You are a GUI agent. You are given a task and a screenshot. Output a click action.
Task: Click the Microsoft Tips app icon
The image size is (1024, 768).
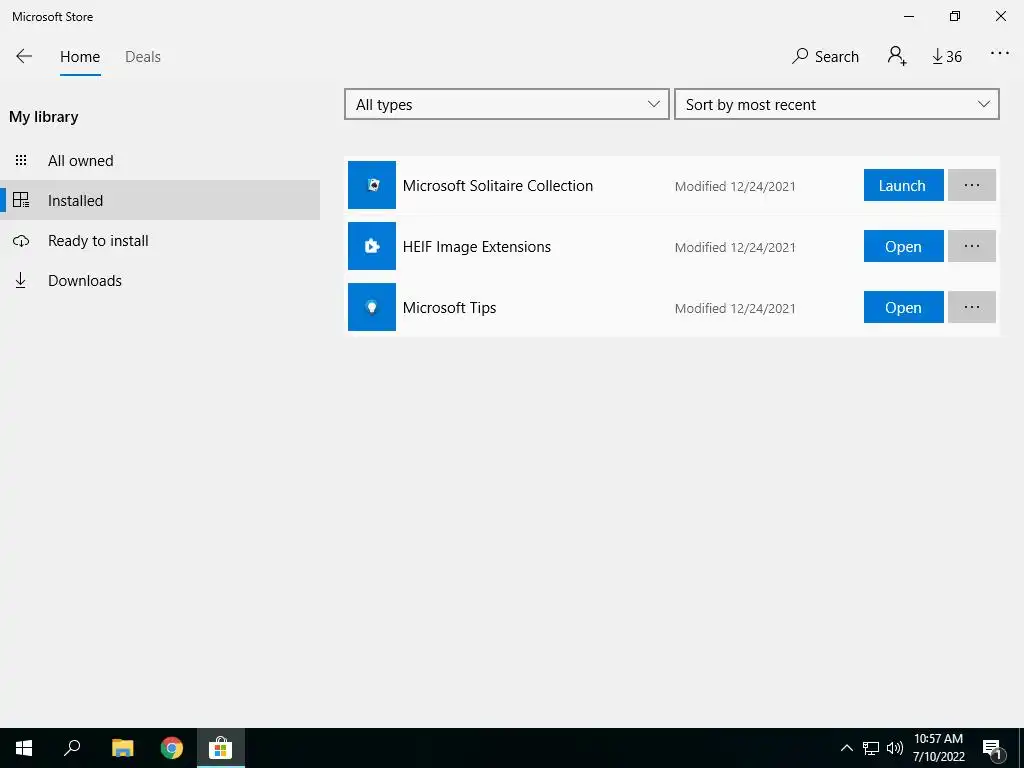372,307
